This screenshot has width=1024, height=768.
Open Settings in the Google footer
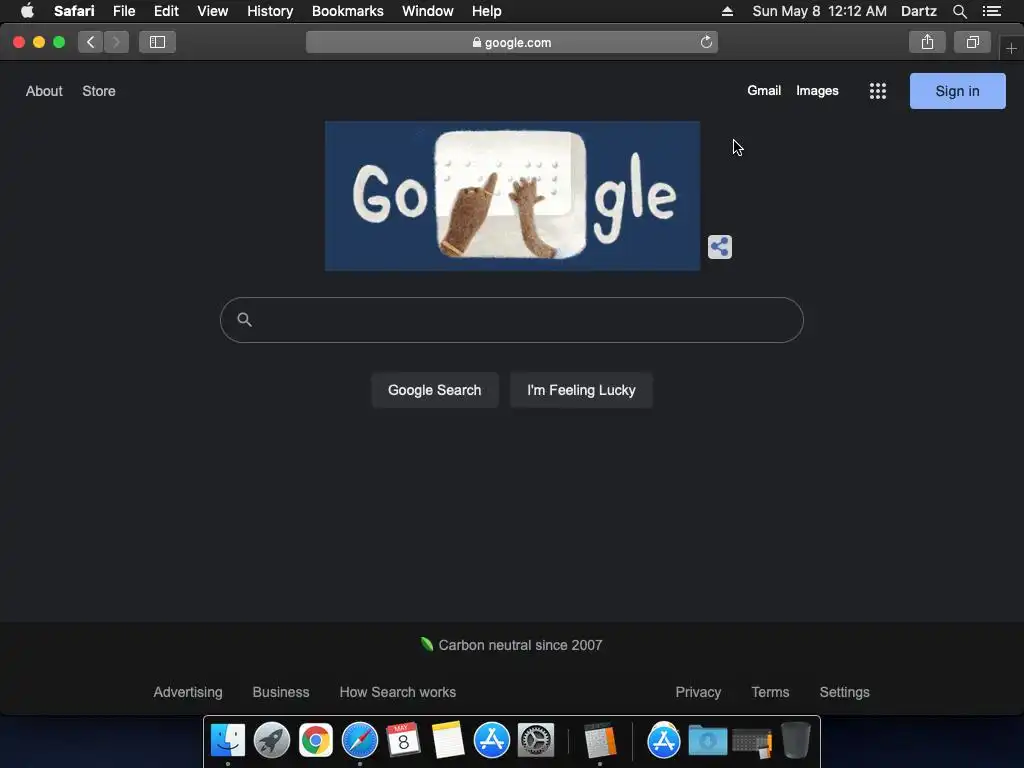tap(844, 692)
